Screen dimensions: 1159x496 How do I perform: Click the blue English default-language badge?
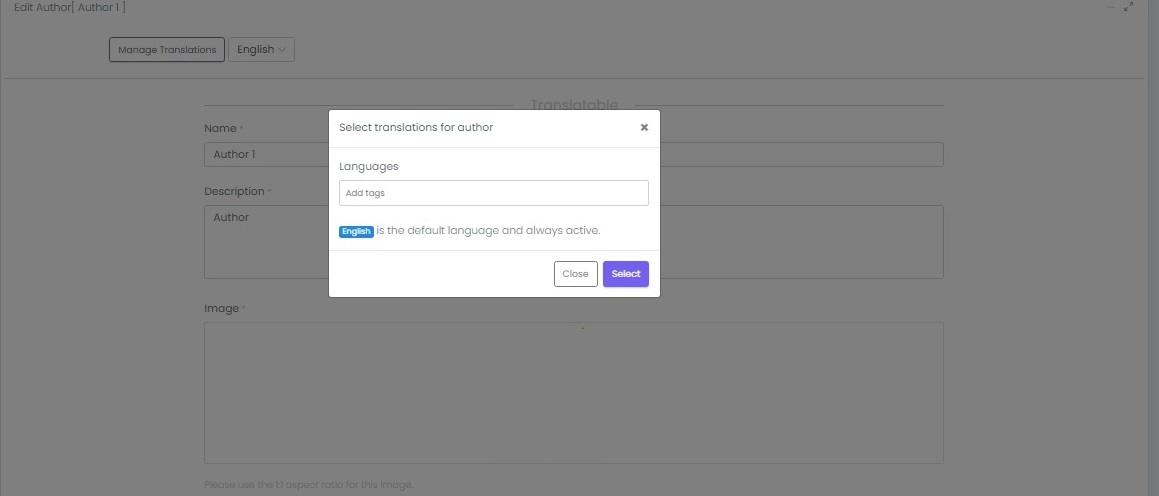click(x=356, y=231)
